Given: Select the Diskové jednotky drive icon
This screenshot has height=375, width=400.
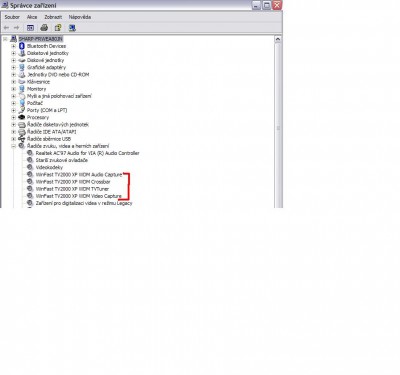Looking at the screenshot, I should click(22, 60).
